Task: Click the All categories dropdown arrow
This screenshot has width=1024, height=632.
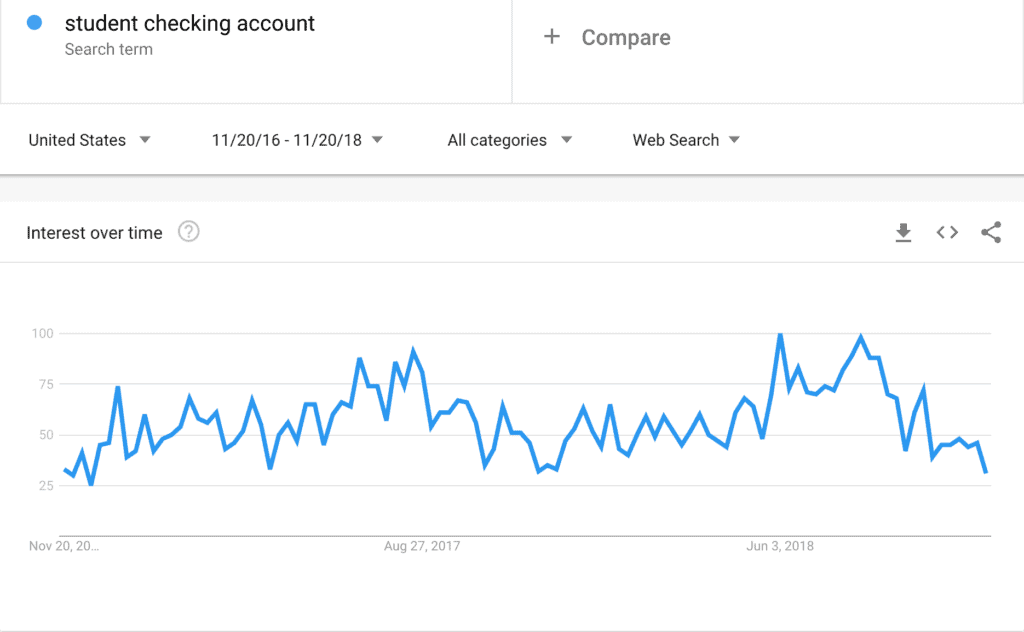Action: [566, 140]
